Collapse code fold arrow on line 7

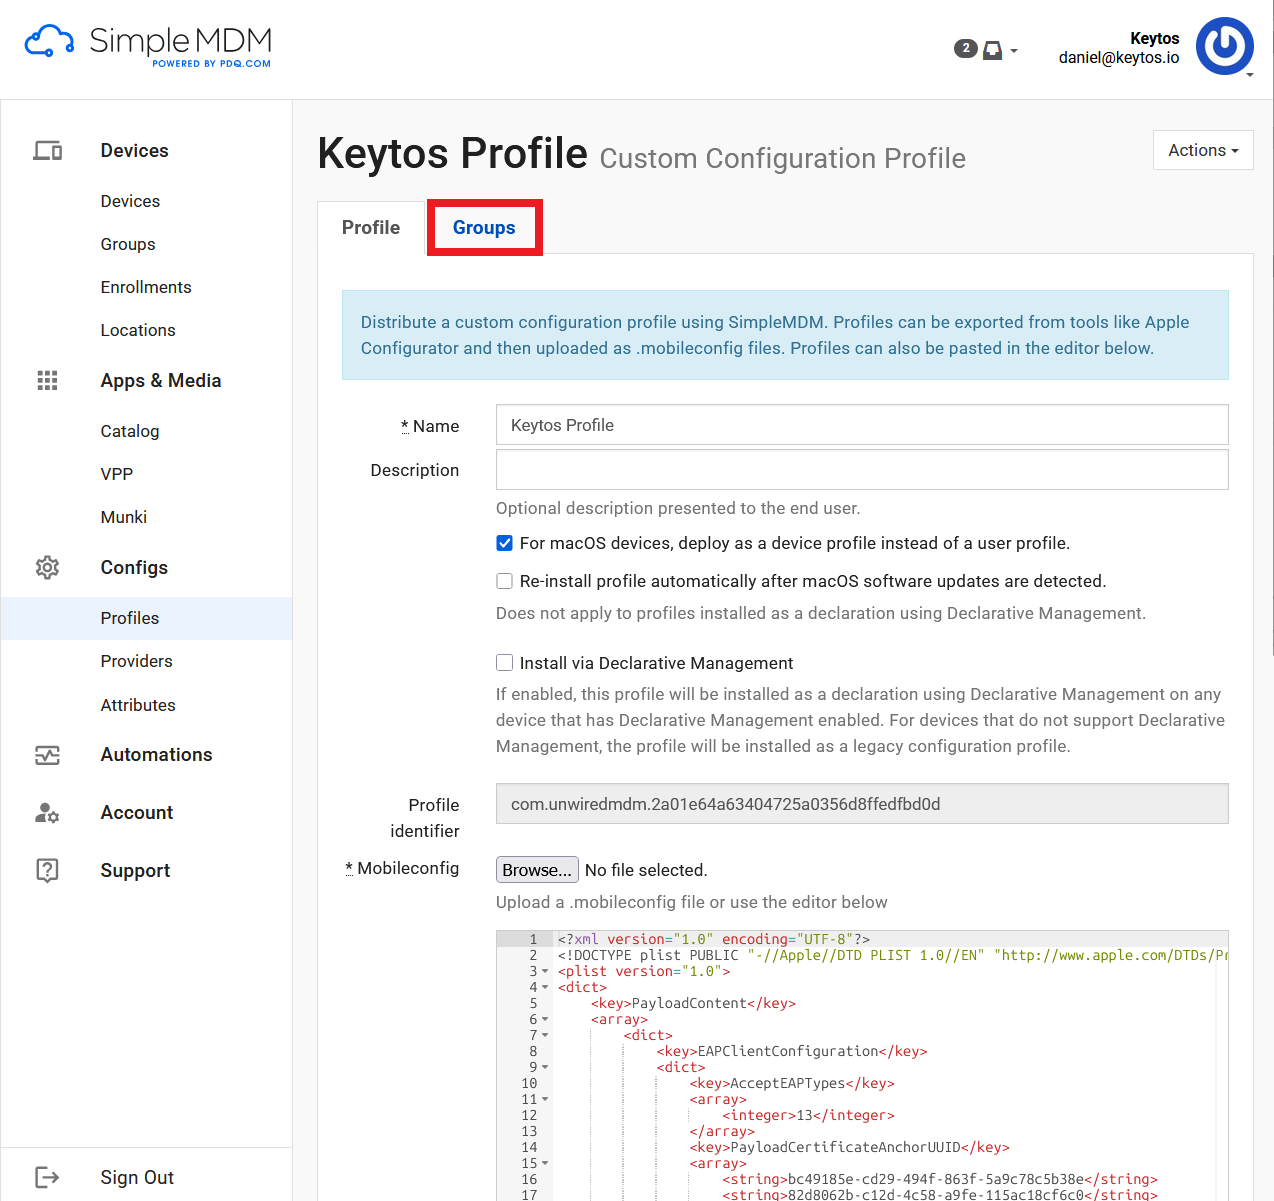(x=545, y=1036)
